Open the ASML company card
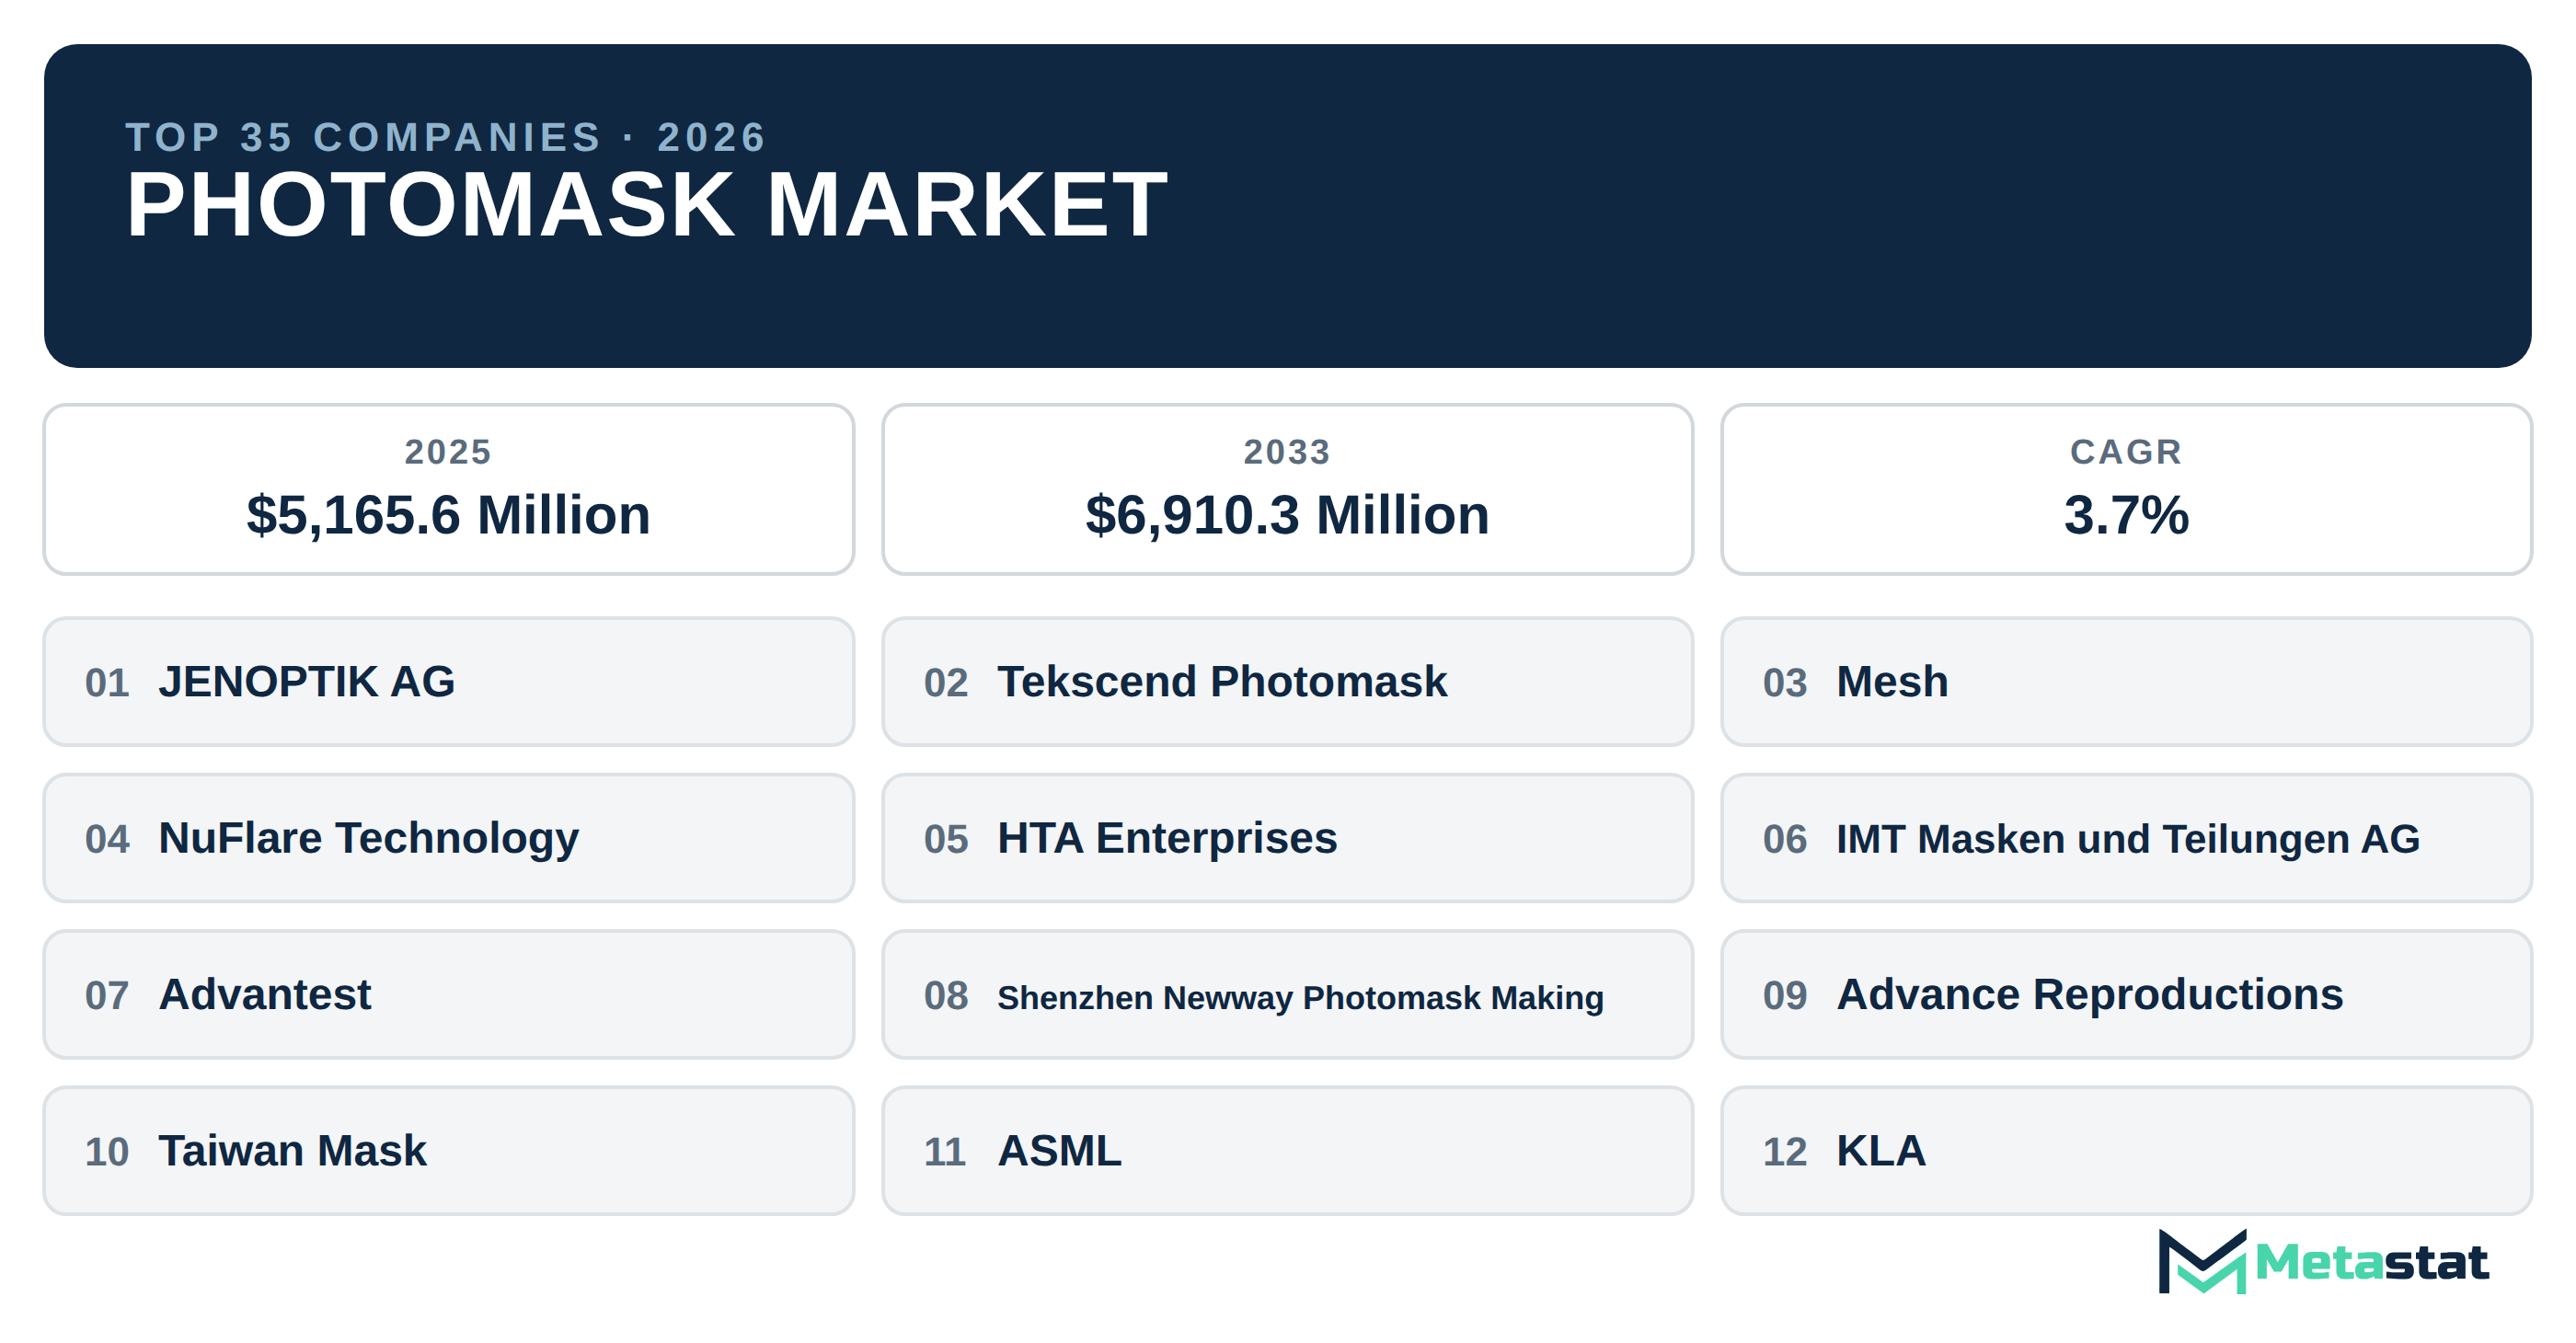This screenshot has width=2576, height=1343. (1288, 1151)
